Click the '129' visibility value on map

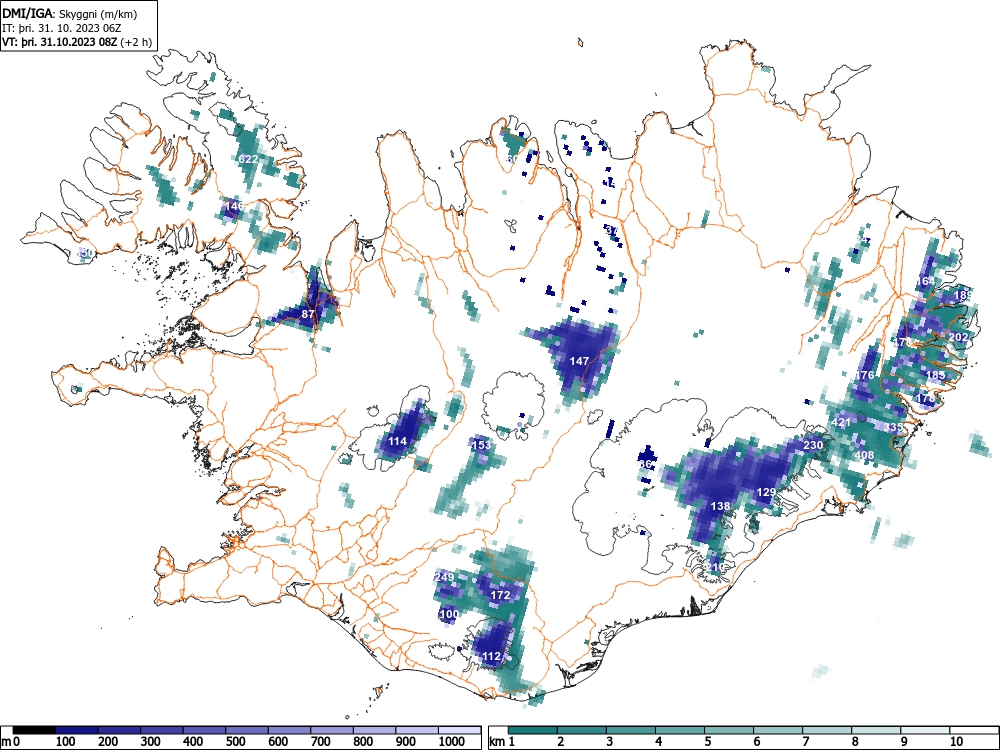(766, 492)
